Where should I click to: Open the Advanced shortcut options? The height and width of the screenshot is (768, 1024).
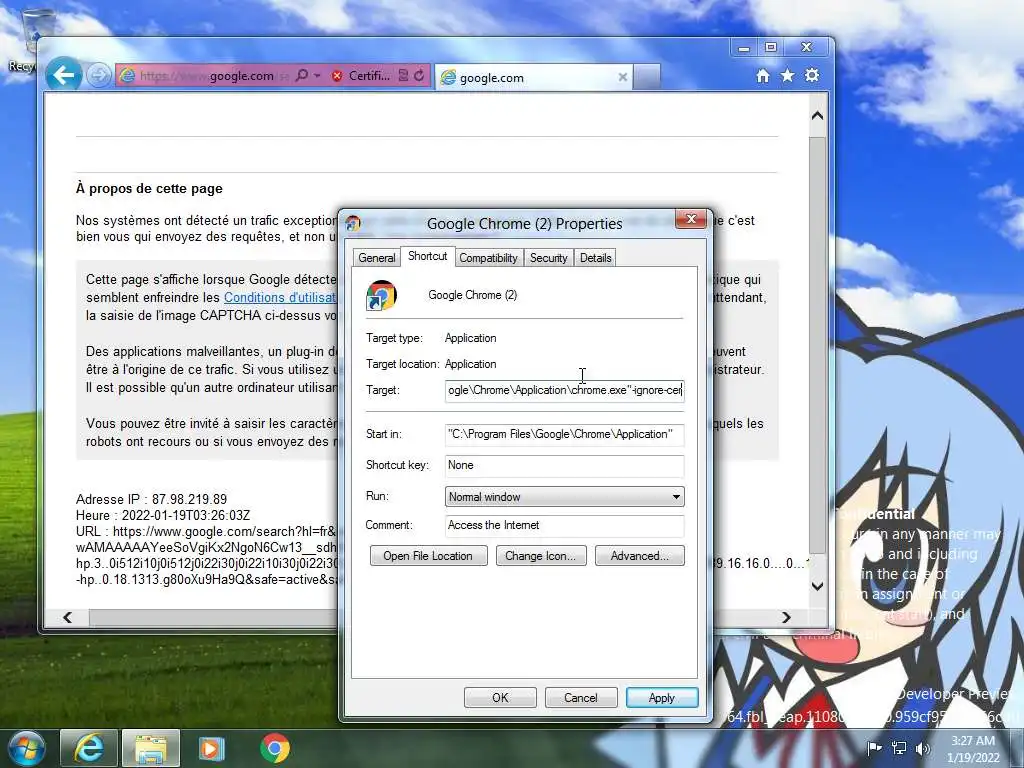(x=640, y=556)
